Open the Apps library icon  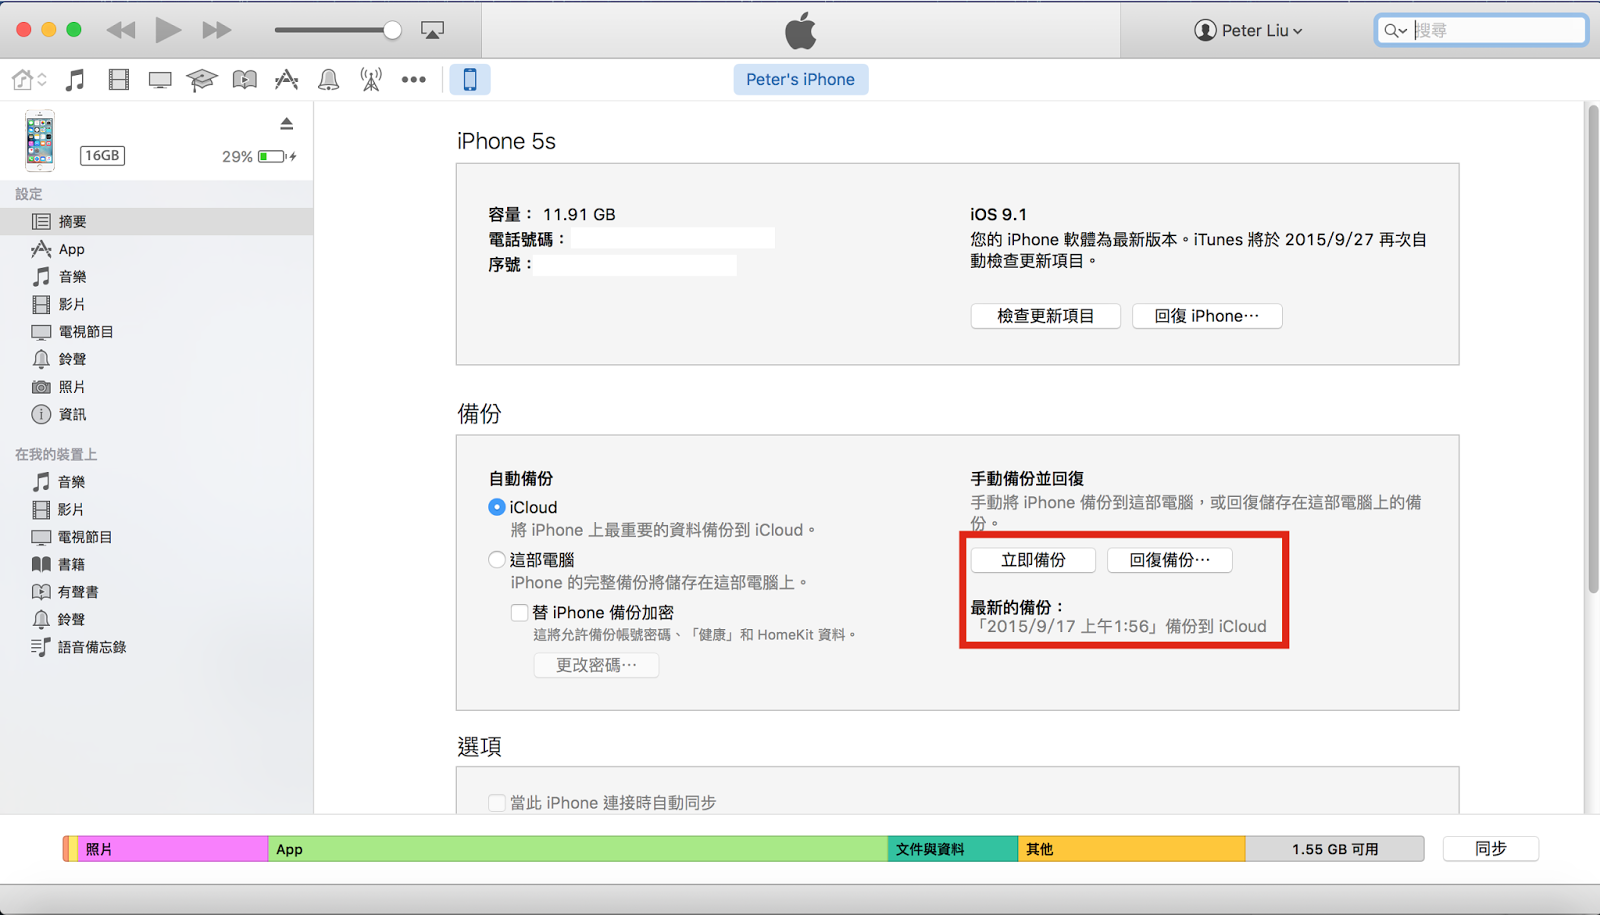click(x=286, y=79)
